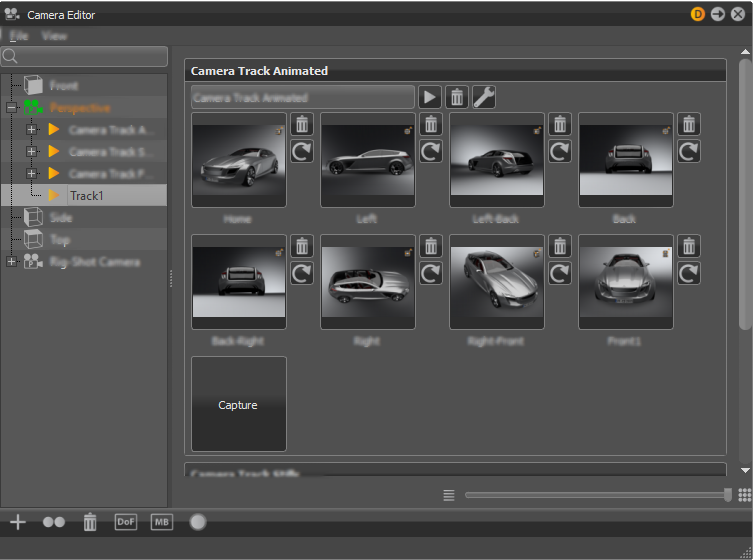The width and height of the screenshot is (753, 560).
Task: Select the Top camera in the tree
Action: [x=60, y=240]
